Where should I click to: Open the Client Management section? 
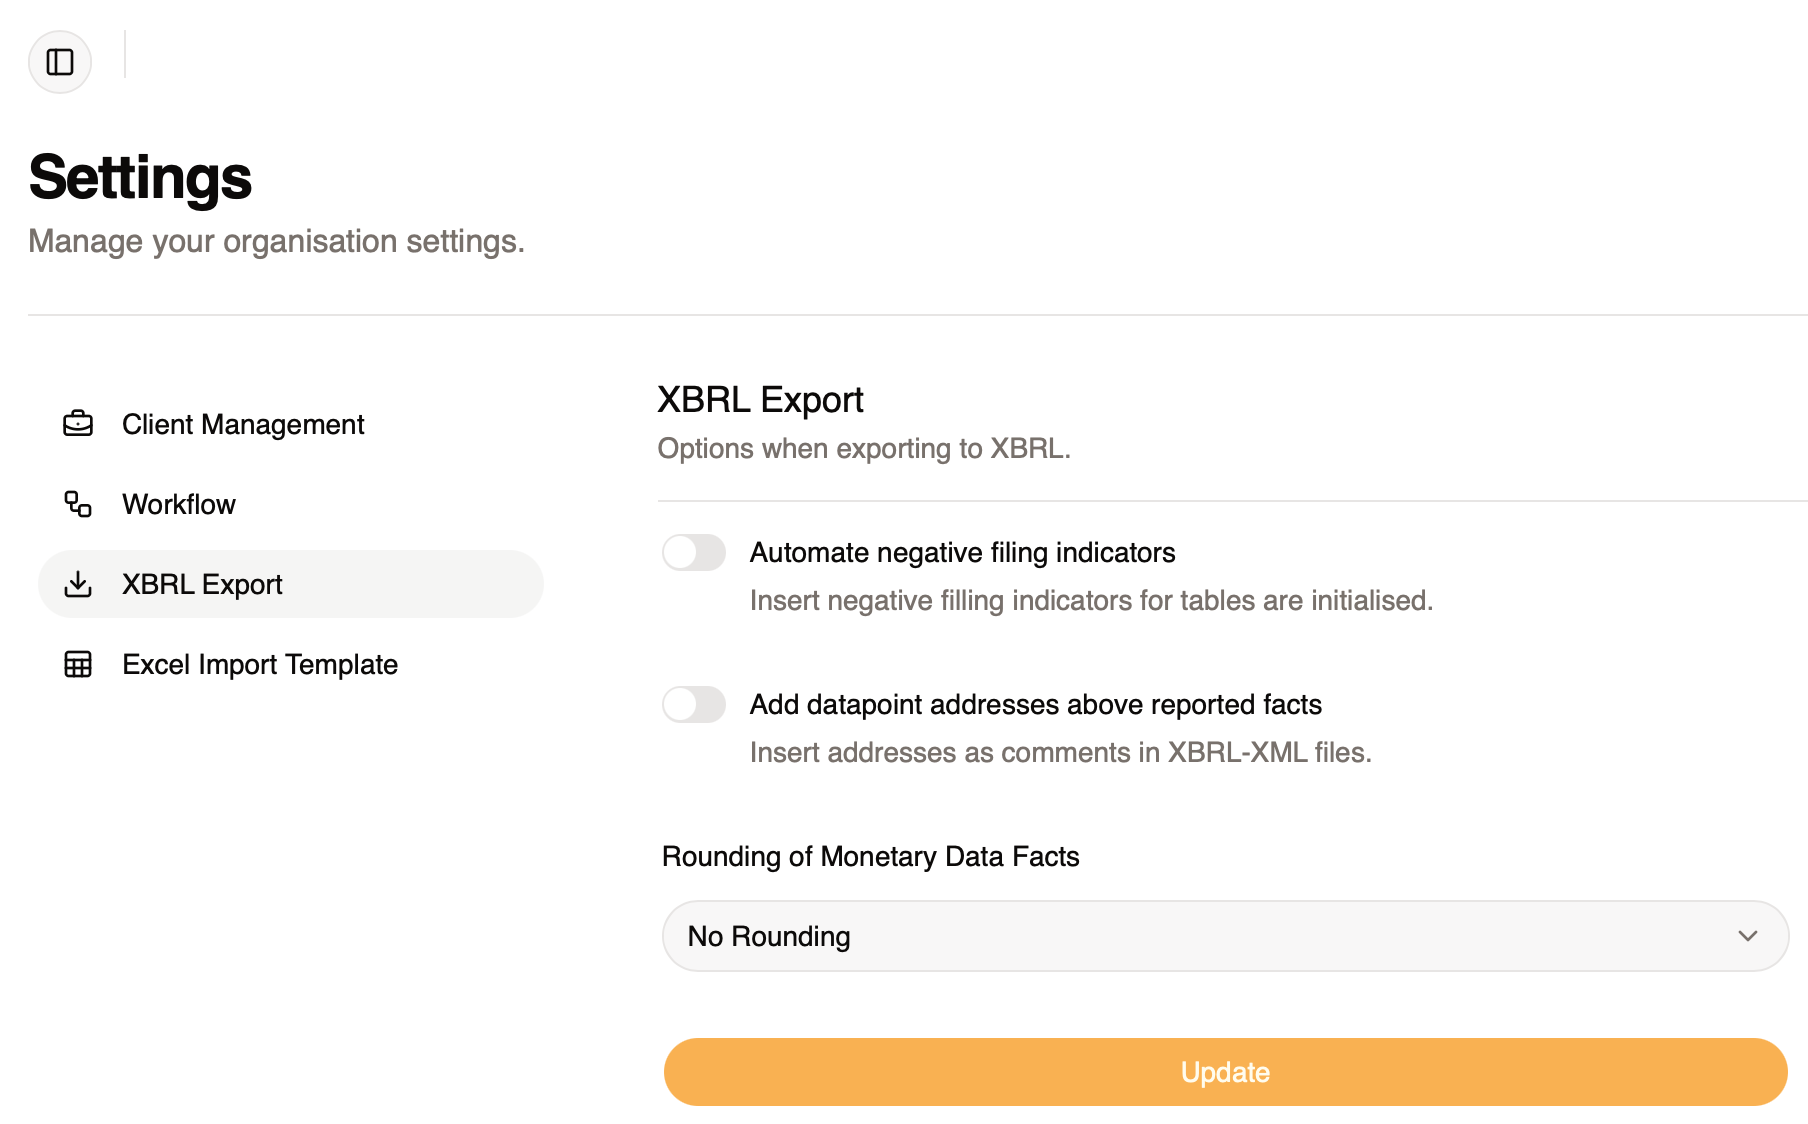coord(242,424)
